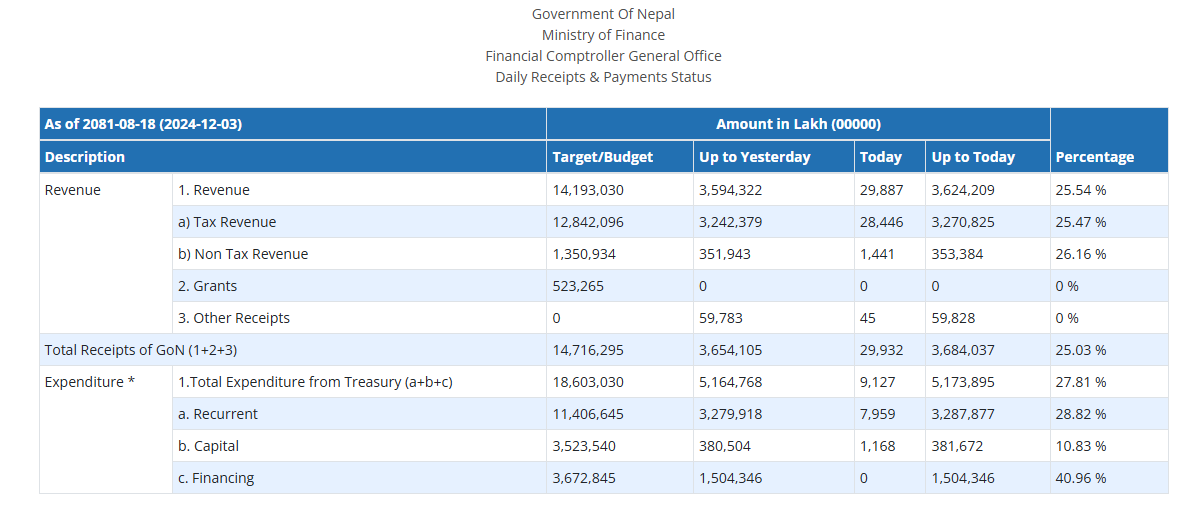This screenshot has width=1190, height=512.
Task: Select the Amount in Lakh header
Action: coord(798,124)
